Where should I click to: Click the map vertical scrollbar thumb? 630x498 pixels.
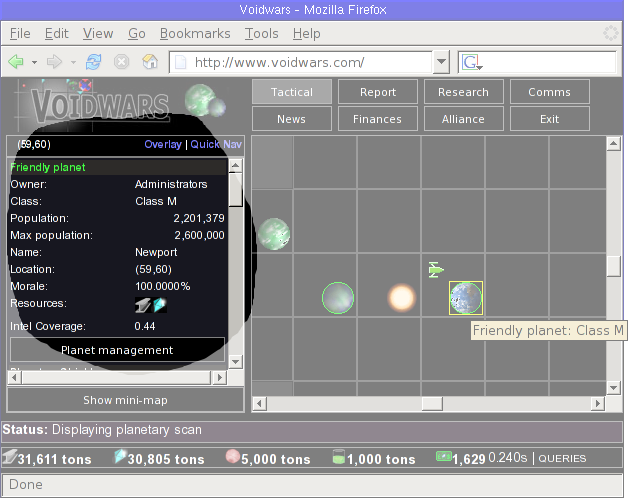[x=614, y=266]
